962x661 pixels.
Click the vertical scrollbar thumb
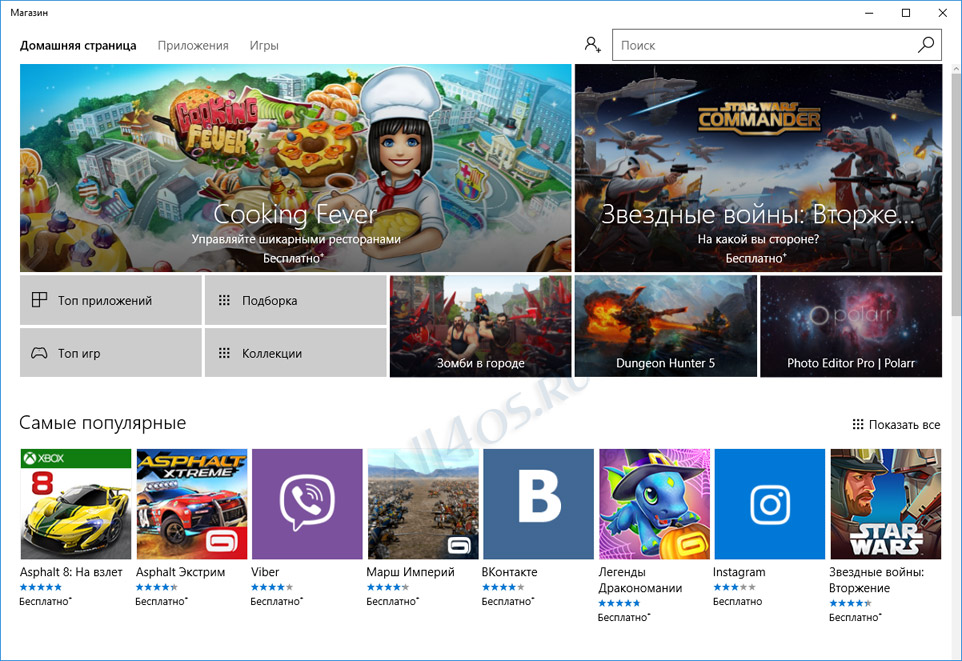956,195
